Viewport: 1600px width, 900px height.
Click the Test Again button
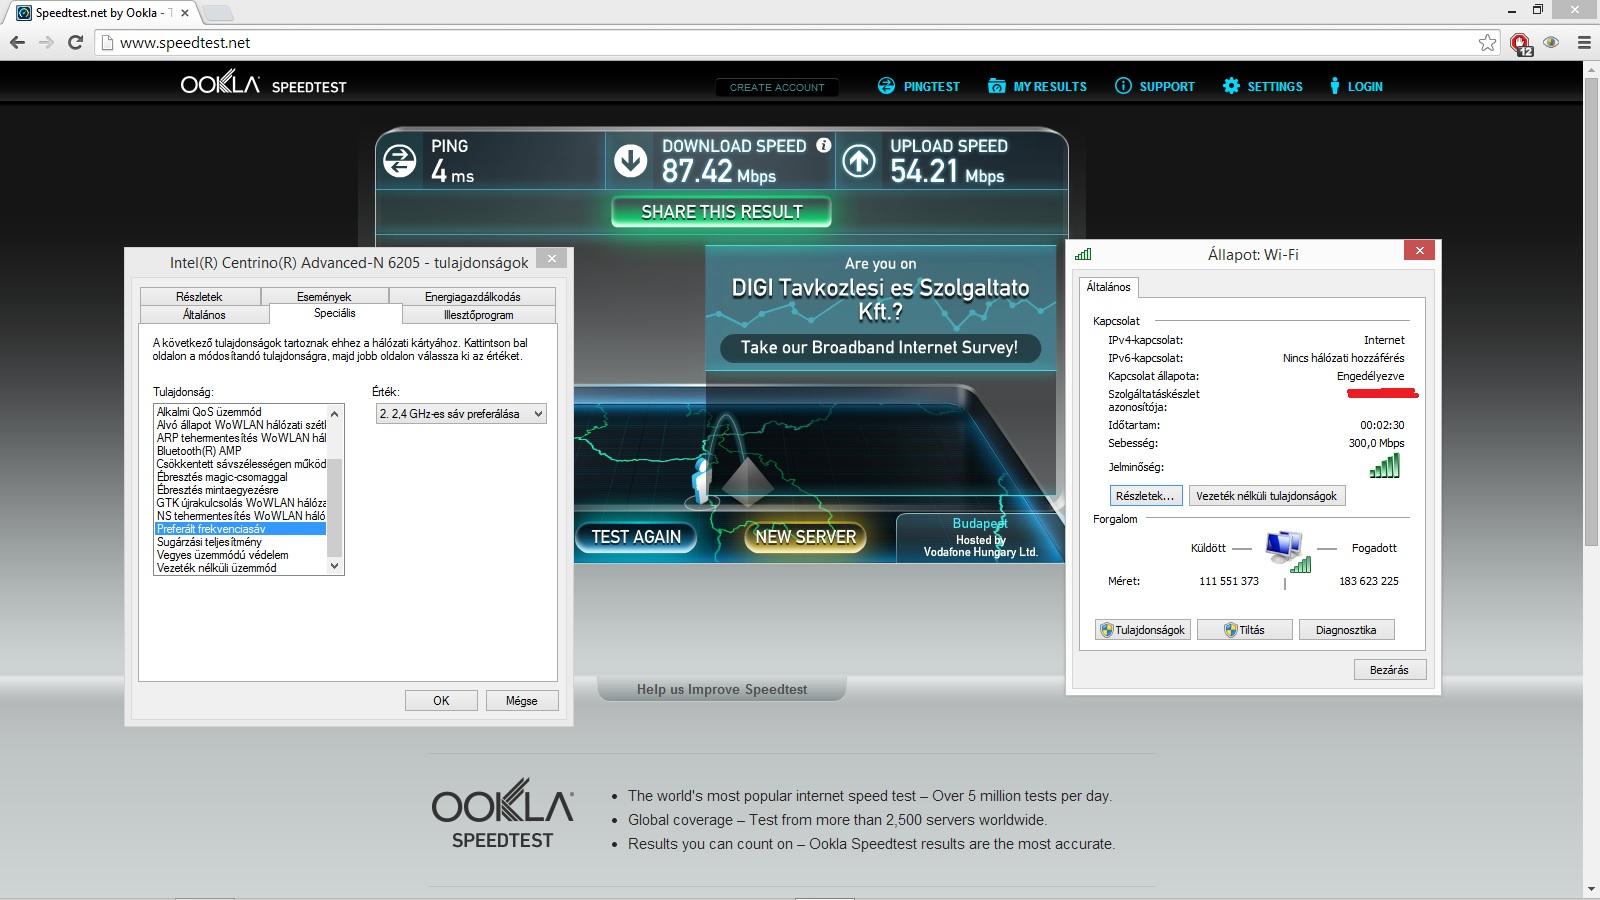(x=636, y=537)
